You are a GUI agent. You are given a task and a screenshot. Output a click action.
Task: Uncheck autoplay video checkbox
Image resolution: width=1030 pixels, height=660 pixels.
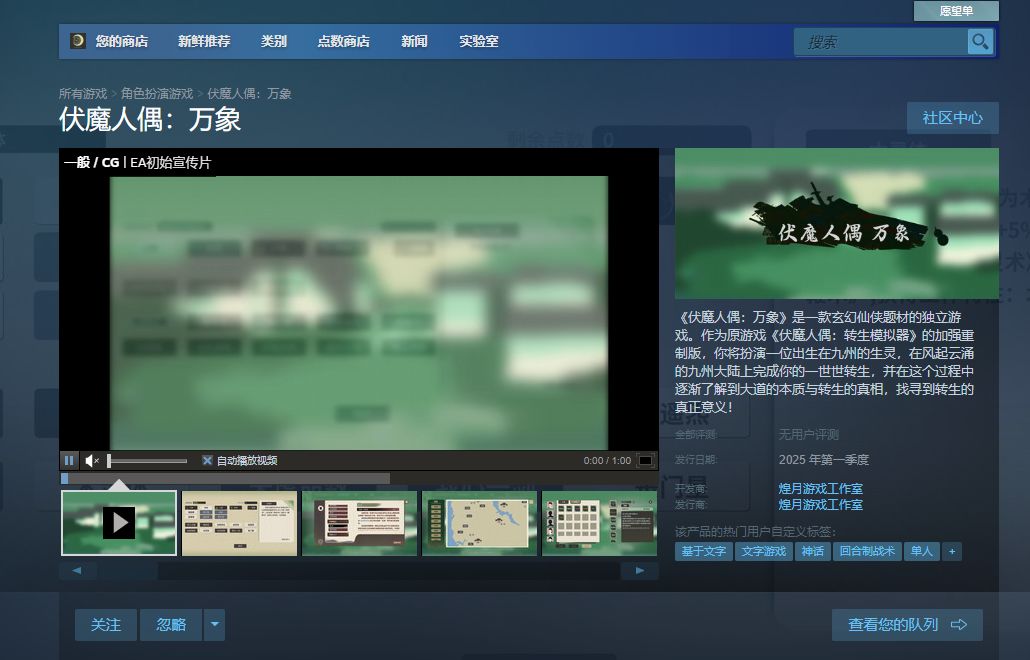(x=207, y=460)
